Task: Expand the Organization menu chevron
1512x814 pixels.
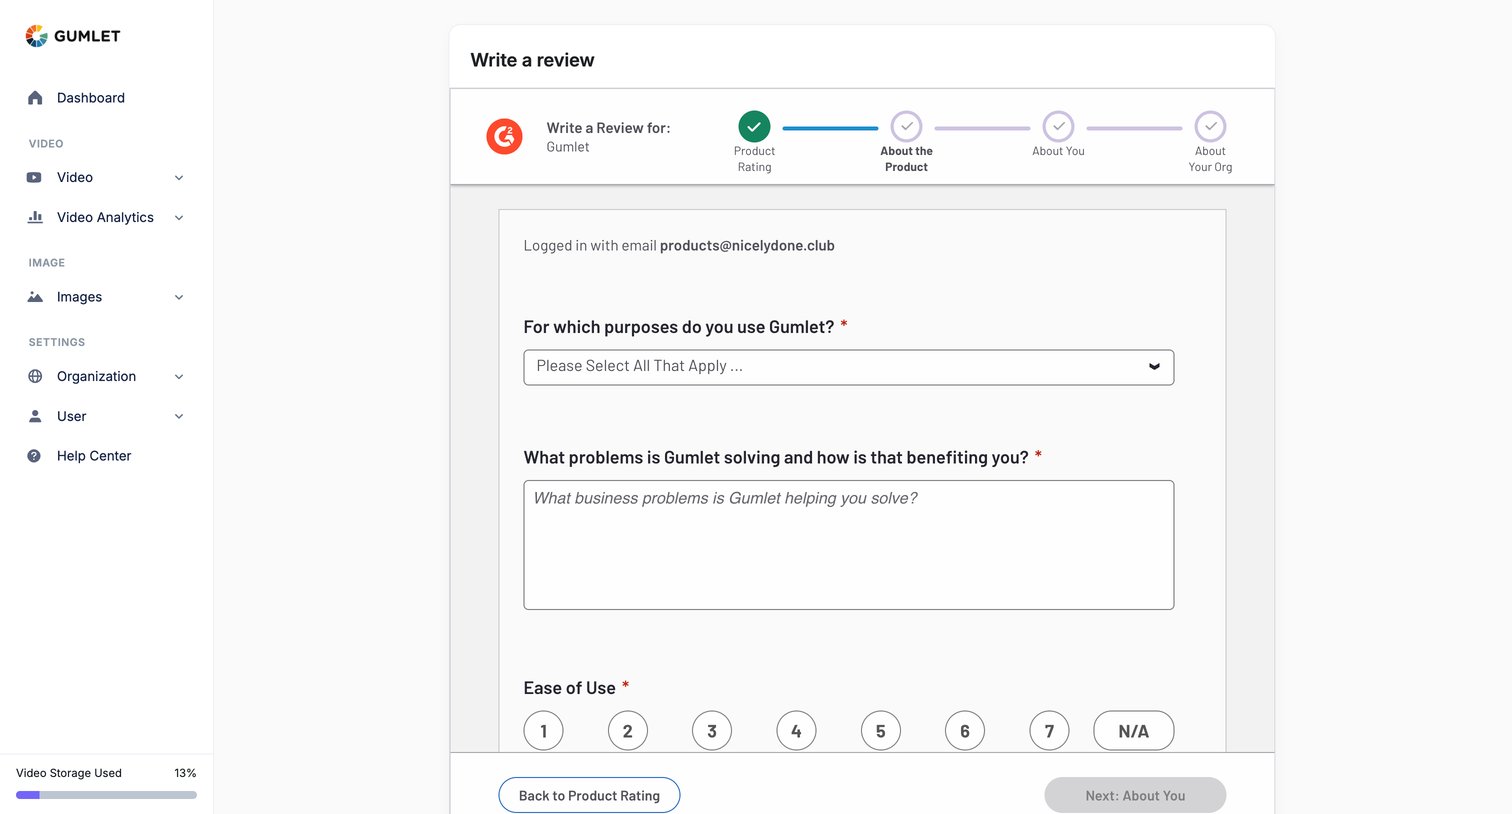Action: click(x=179, y=377)
